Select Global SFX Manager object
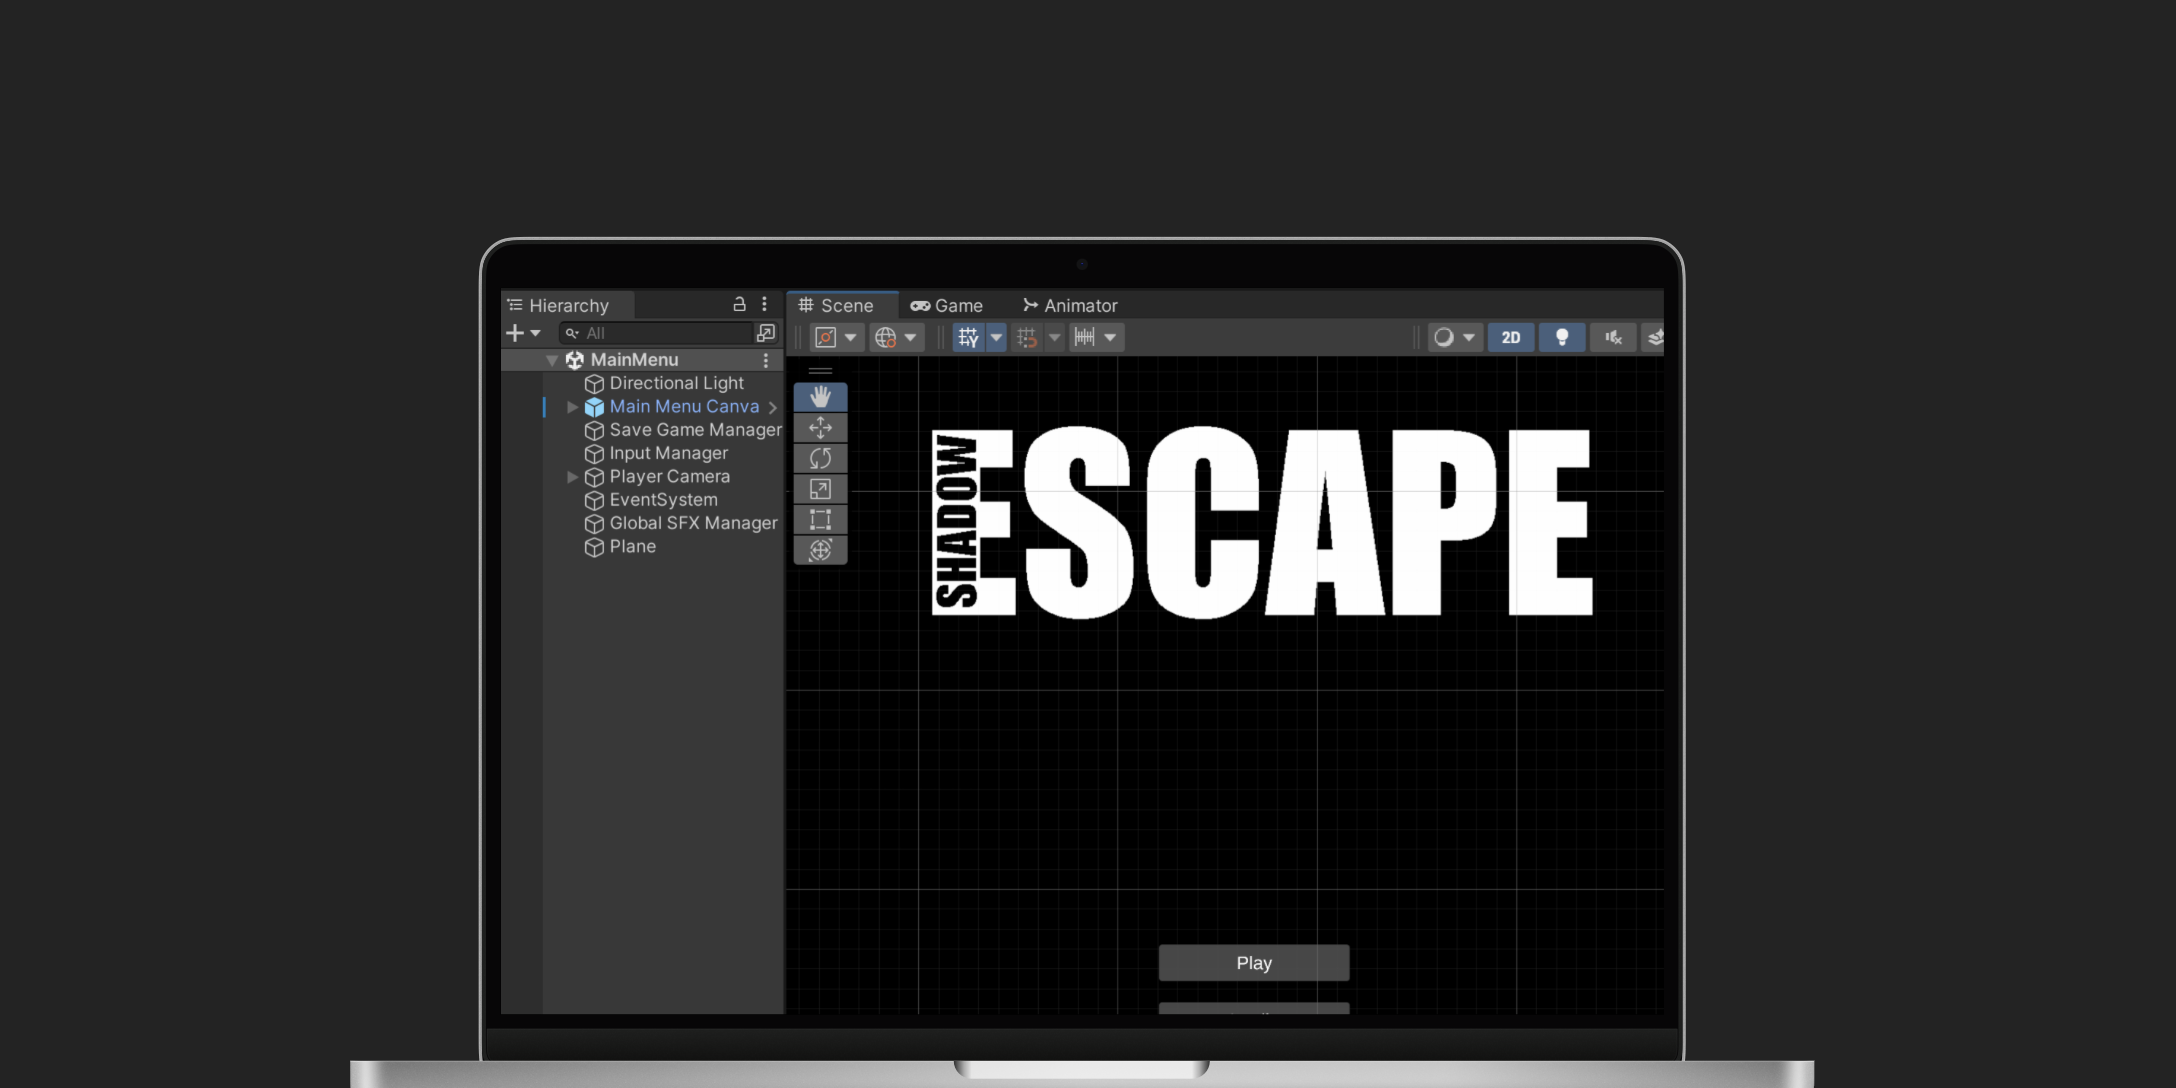This screenshot has height=1088, width=2176. click(693, 524)
